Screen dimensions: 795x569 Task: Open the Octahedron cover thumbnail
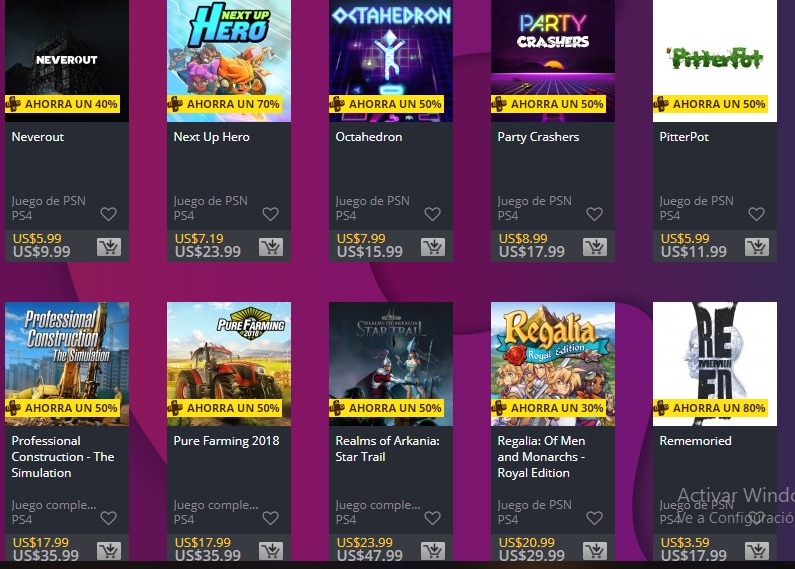391,61
